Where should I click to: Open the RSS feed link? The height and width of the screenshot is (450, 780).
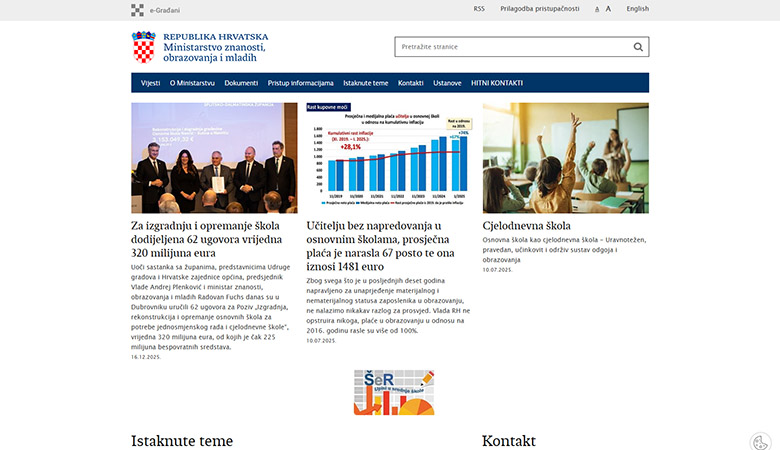click(x=479, y=9)
